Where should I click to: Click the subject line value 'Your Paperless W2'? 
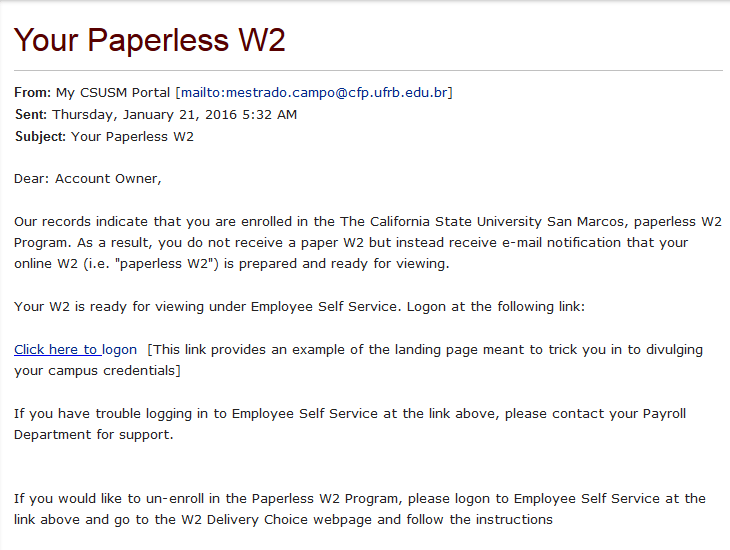tap(132, 137)
